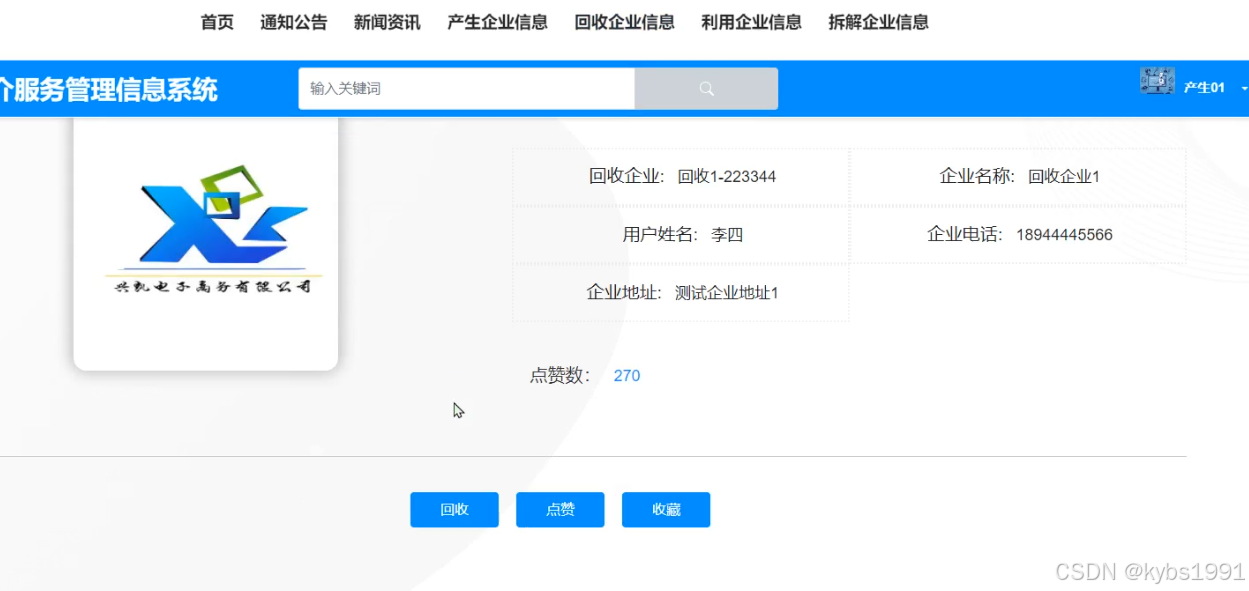
Task: Click the 回收 button
Action: tap(454, 510)
